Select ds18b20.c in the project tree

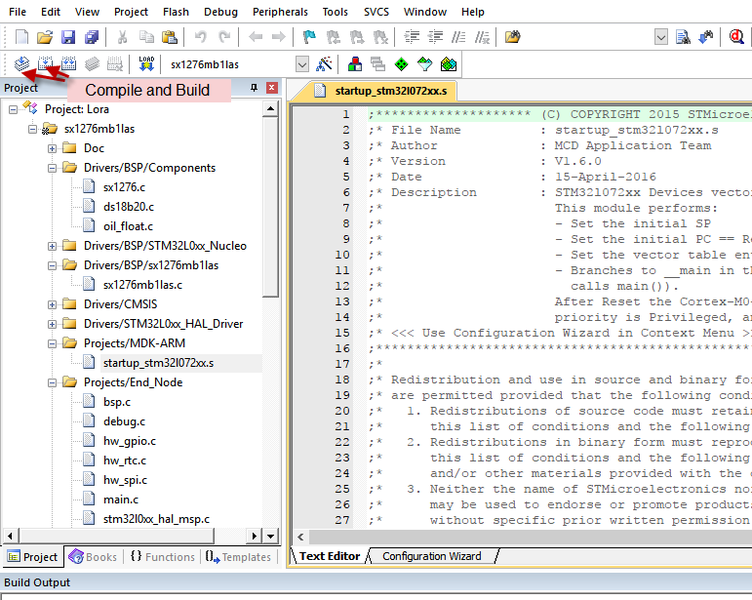pyautogui.click(x=129, y=207)
